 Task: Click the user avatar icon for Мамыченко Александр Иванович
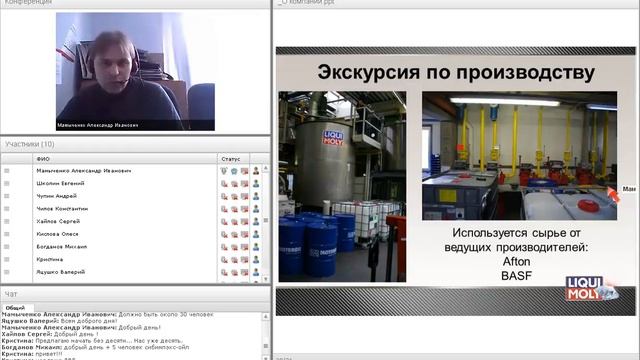[x=256, y=171]
